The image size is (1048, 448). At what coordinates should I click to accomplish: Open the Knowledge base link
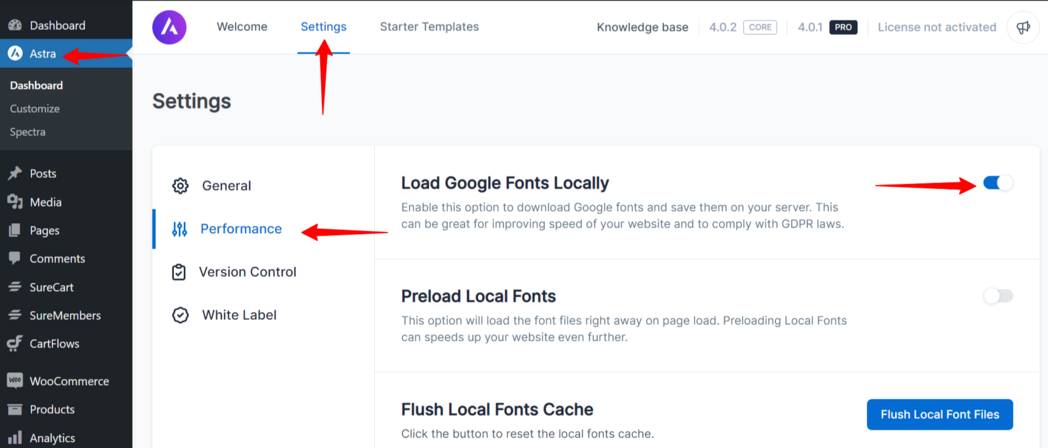[642, 28]
